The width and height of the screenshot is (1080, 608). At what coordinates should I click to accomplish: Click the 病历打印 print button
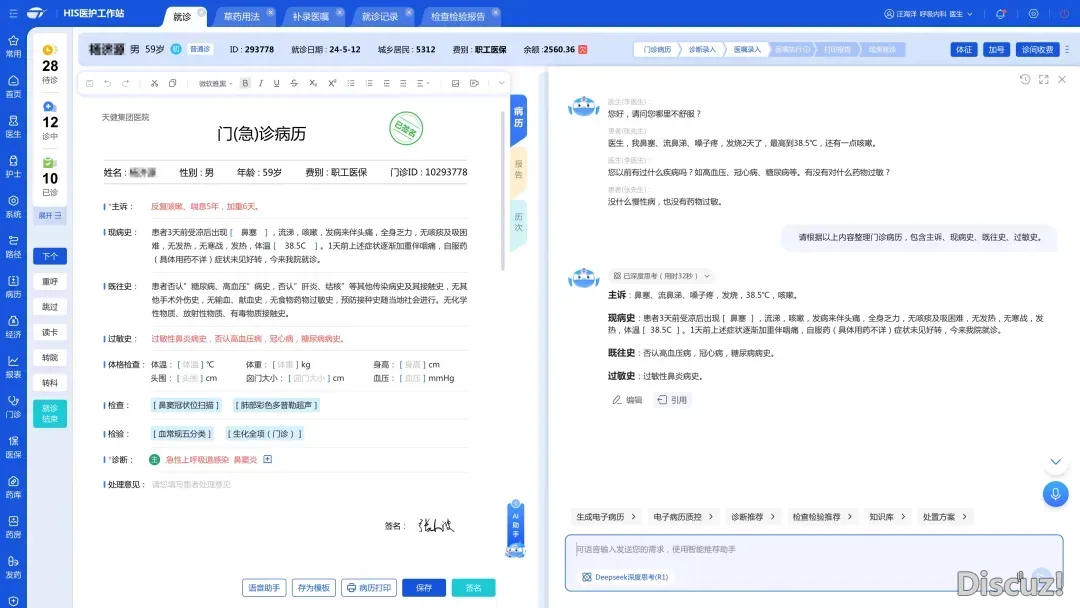pos(369,587)
